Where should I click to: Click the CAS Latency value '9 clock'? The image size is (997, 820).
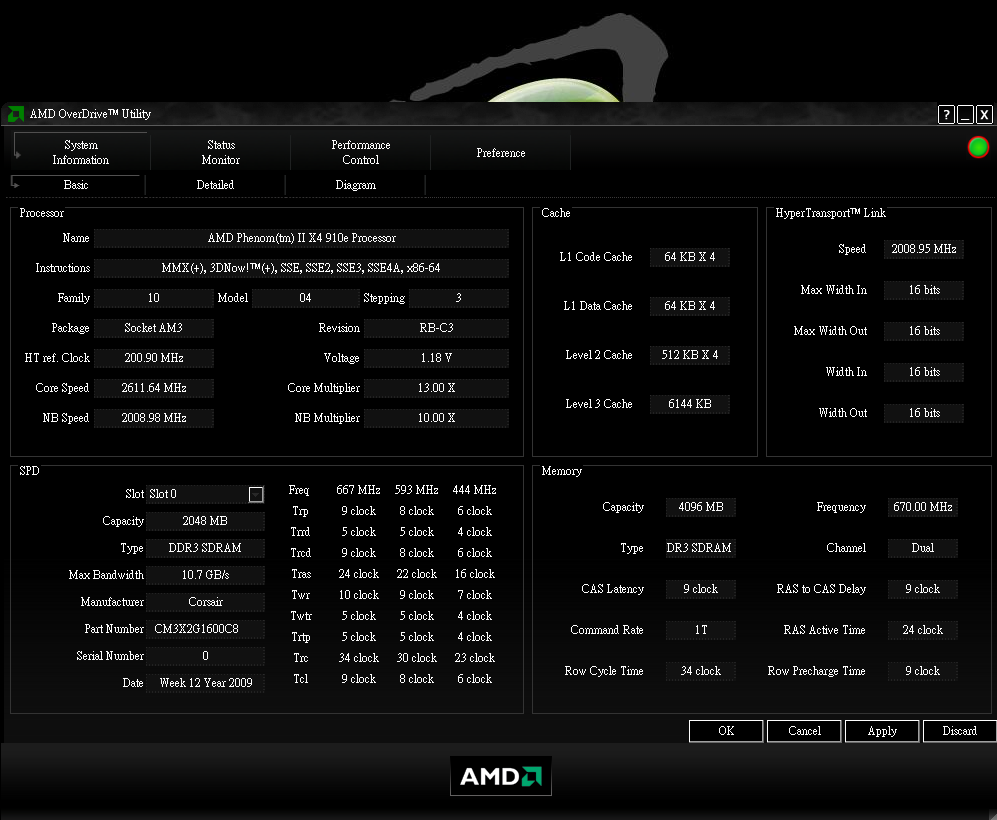pos(701,589)
